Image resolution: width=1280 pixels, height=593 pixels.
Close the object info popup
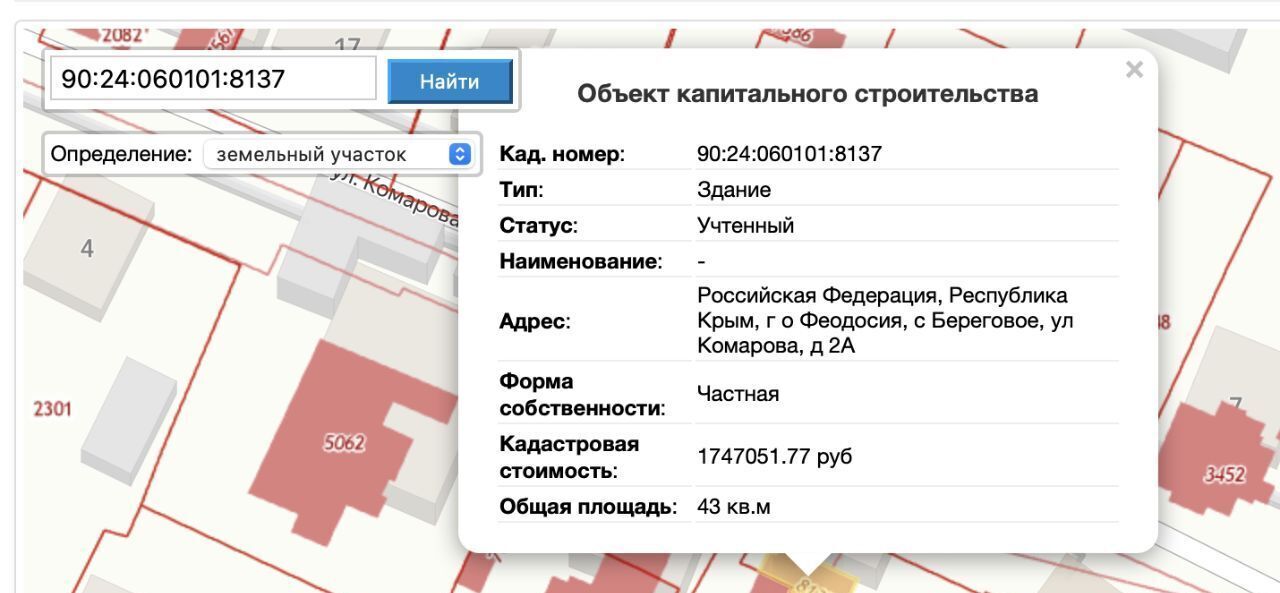[1134, 70]
